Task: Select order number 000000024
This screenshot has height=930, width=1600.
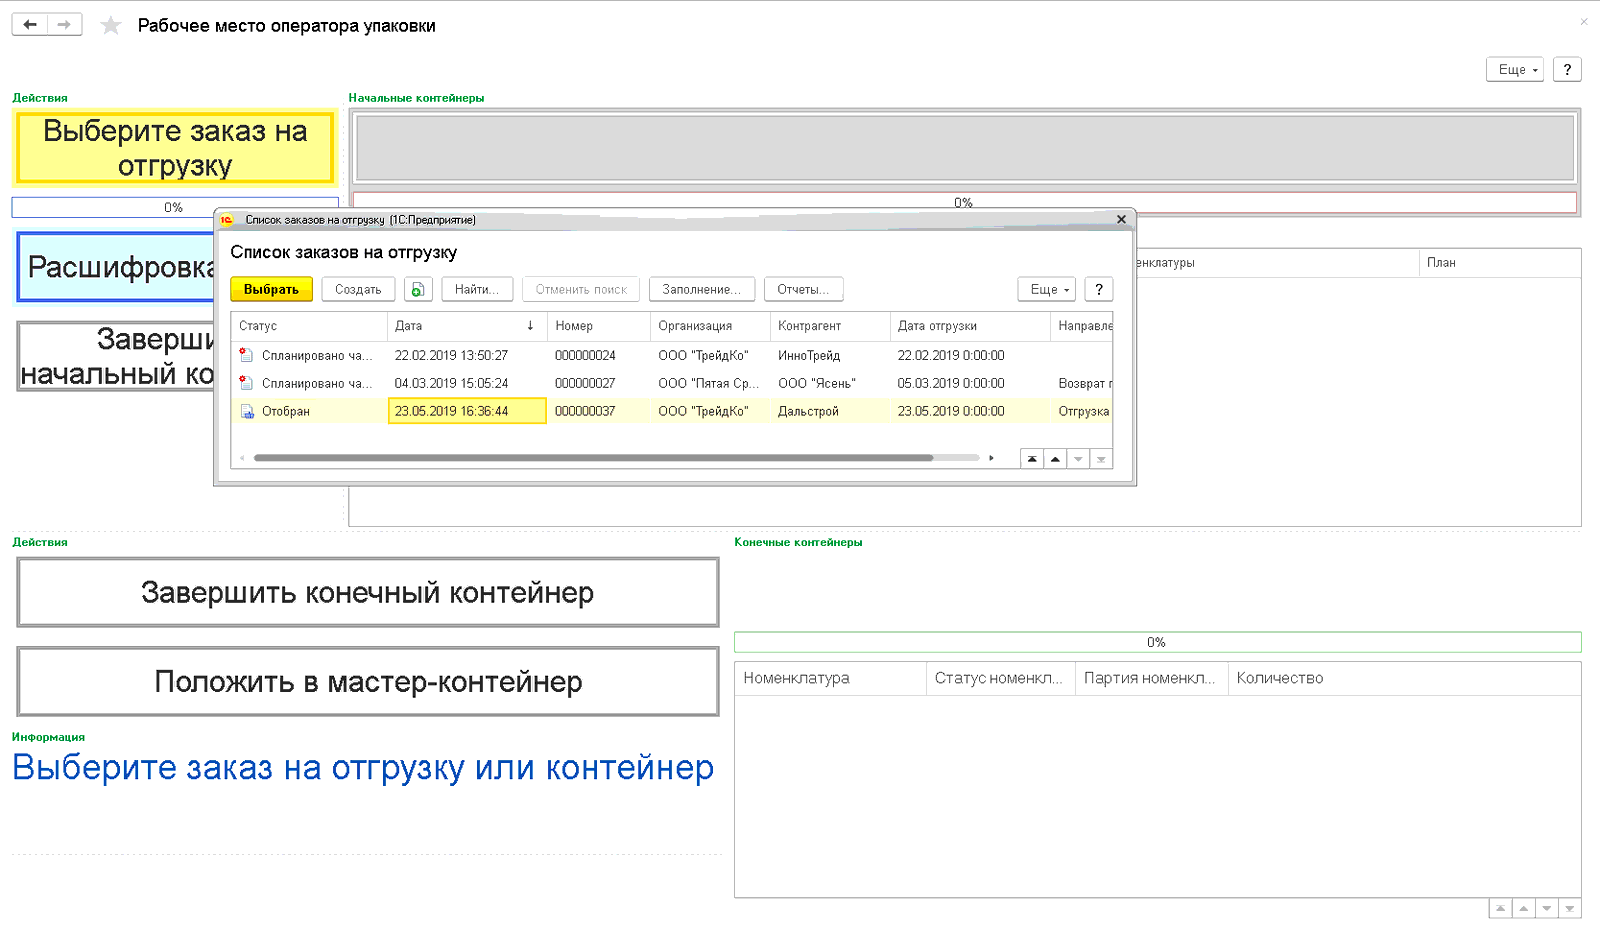Action: coord(585,355)
